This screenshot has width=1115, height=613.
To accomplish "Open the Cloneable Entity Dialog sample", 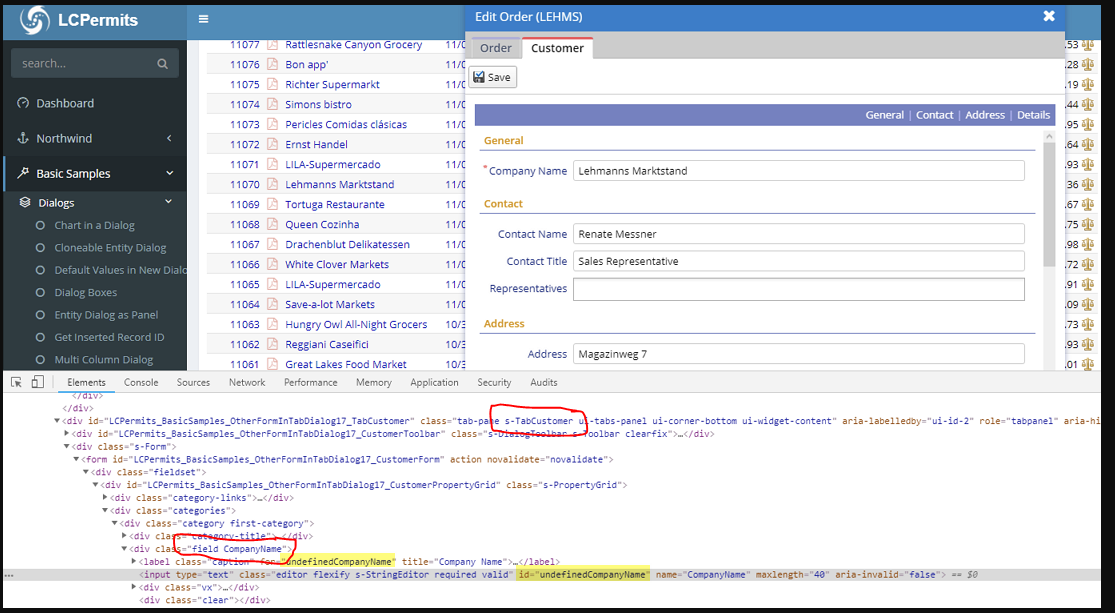I will pyautogui.click(x=110, y=247).
